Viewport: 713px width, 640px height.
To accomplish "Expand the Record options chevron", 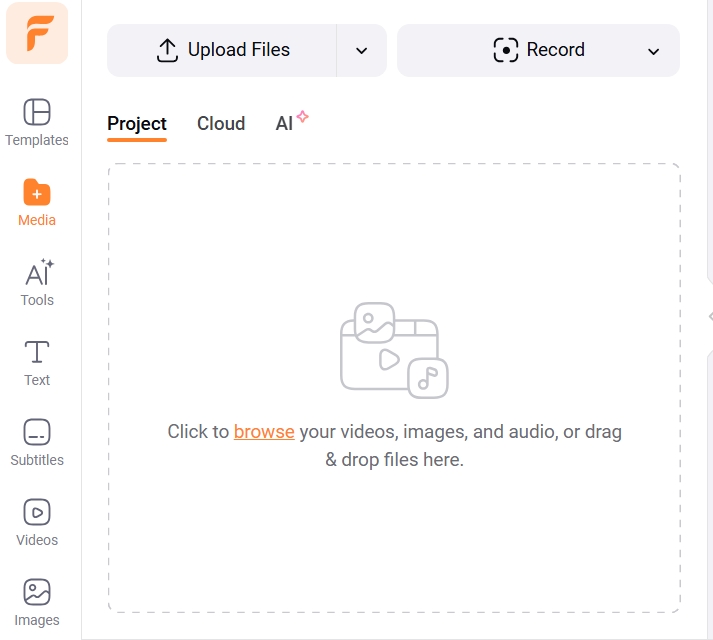I will 654,51.
